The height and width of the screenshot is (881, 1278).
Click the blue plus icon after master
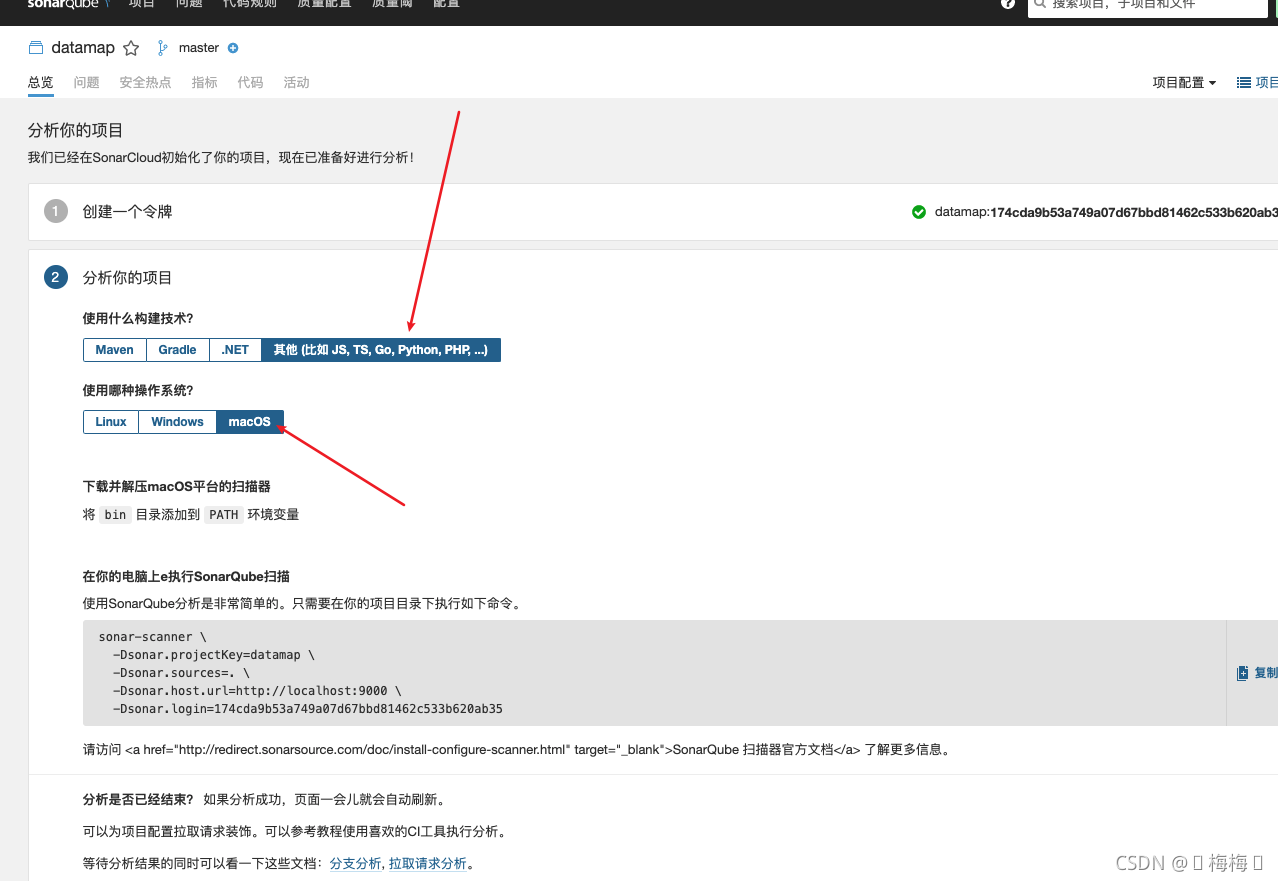click(233, 48)
